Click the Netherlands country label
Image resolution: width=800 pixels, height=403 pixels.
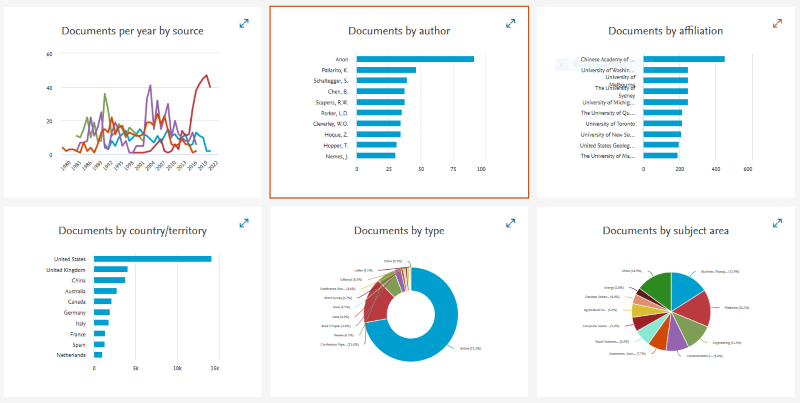tap(72, 355)
